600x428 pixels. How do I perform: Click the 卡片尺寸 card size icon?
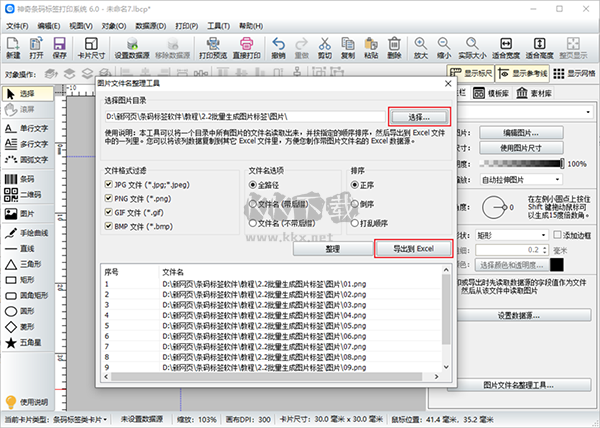[91, 47]
